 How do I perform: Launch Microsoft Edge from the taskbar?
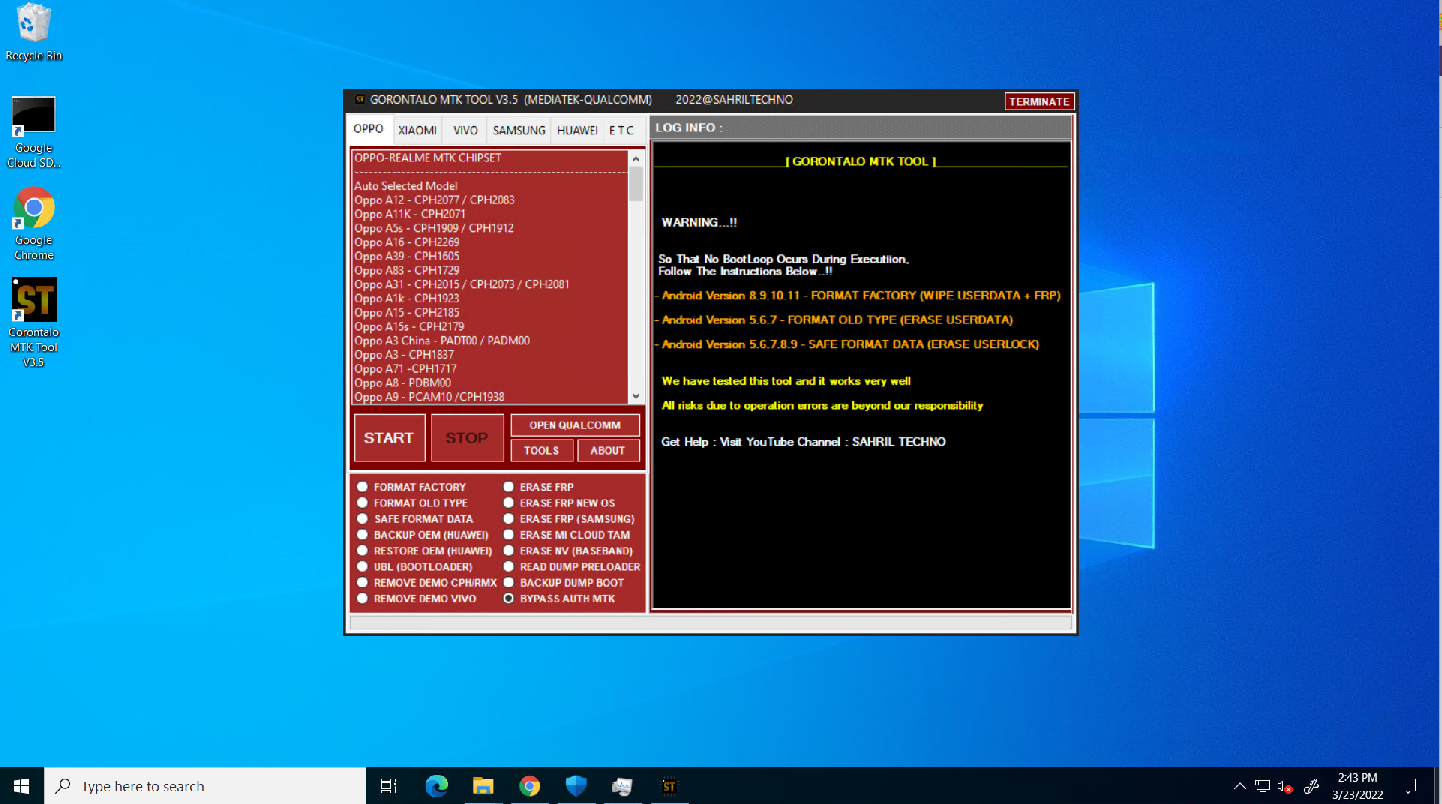(437, 786)
